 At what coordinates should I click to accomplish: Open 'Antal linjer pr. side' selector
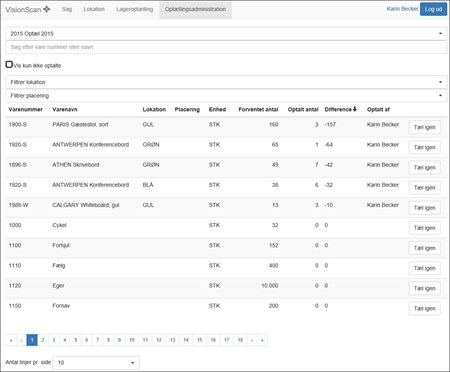96,363
